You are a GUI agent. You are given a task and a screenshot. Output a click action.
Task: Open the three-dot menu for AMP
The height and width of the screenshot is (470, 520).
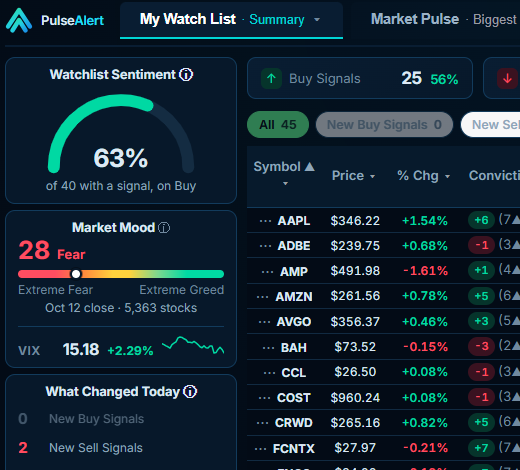[x=267, y=272]
